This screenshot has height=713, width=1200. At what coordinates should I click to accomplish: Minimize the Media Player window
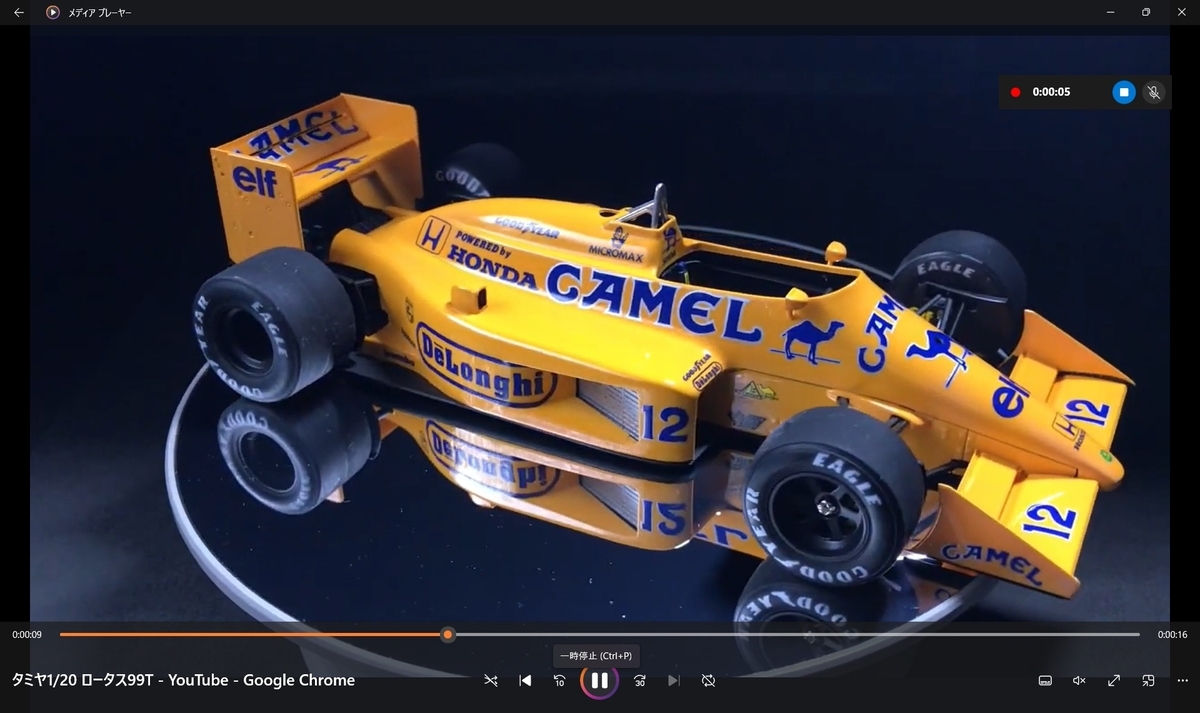[x=1111, y=12]
